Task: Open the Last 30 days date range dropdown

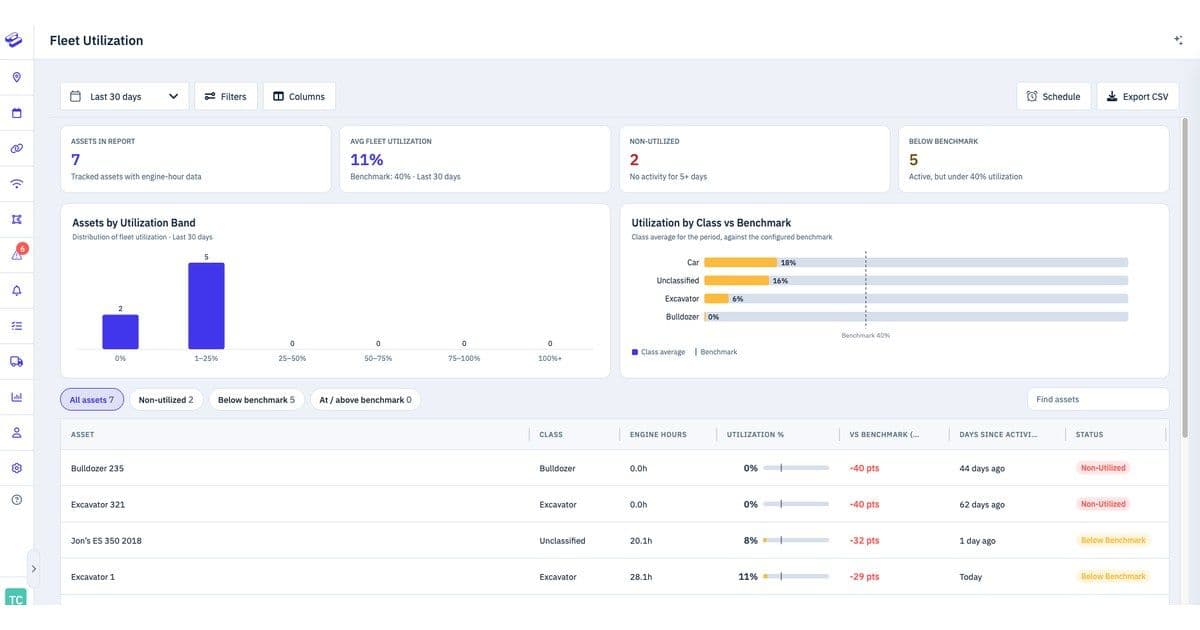Action: point(124,96)
